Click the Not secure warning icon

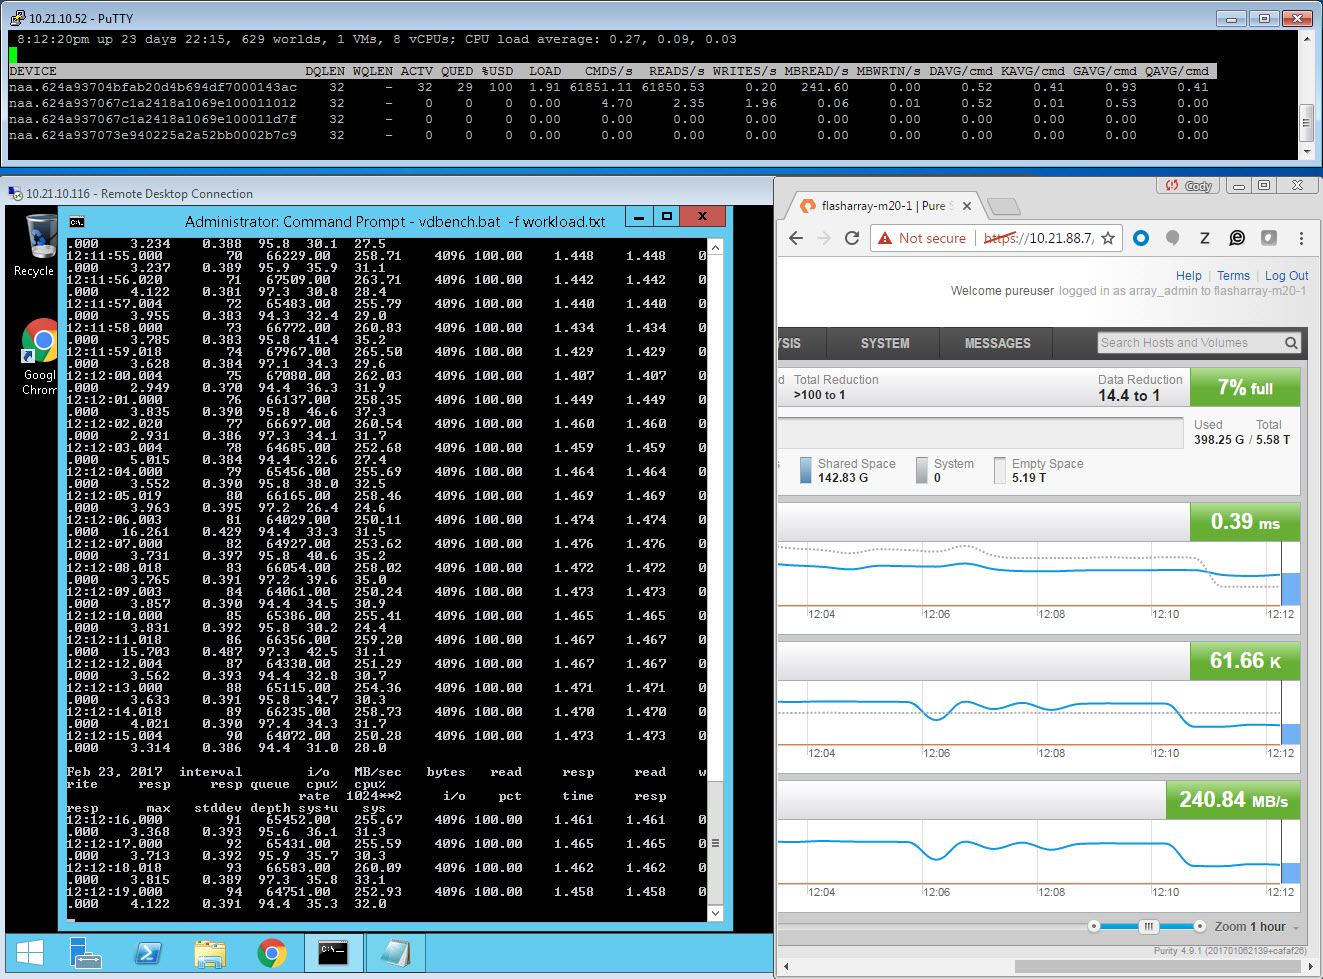point(885,238)
